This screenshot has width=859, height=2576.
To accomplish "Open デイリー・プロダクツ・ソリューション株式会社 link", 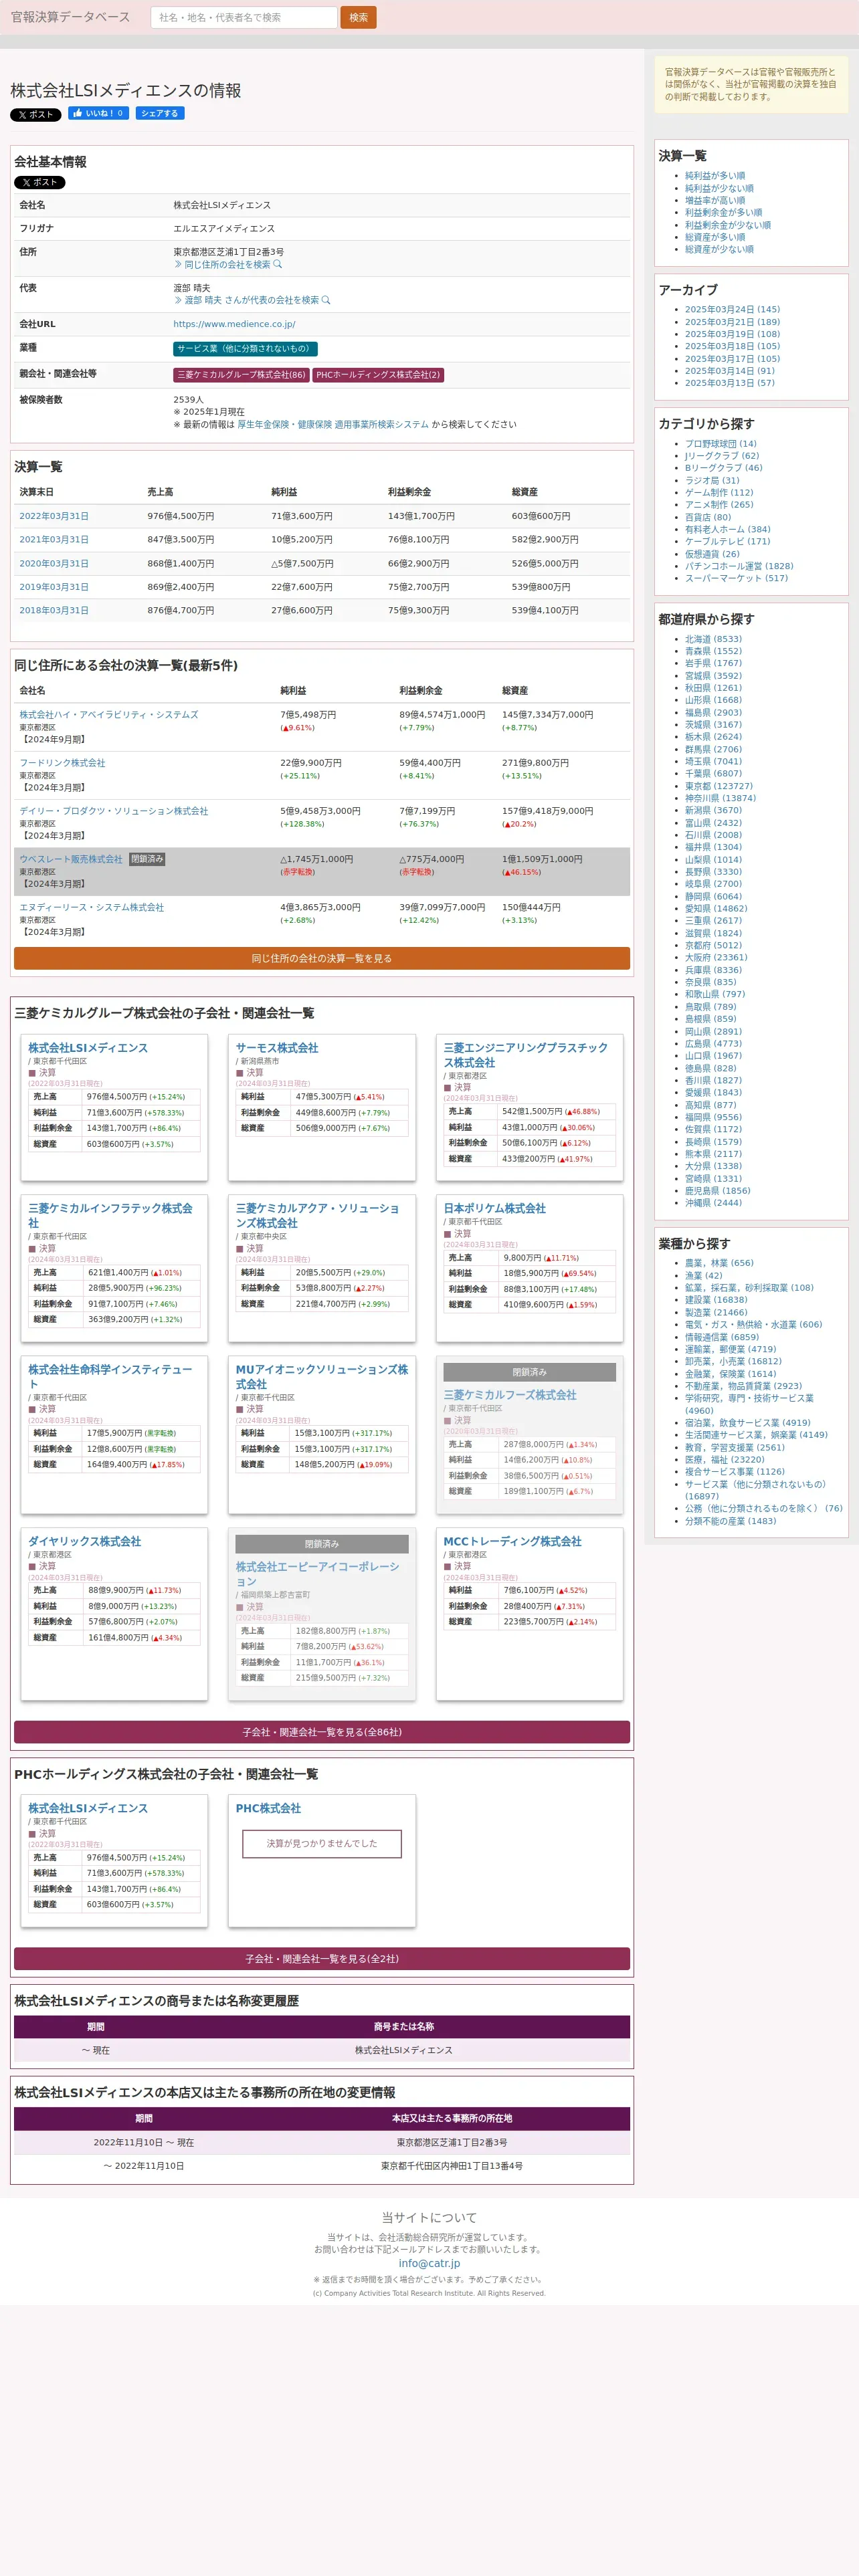I will pos(114,811).
